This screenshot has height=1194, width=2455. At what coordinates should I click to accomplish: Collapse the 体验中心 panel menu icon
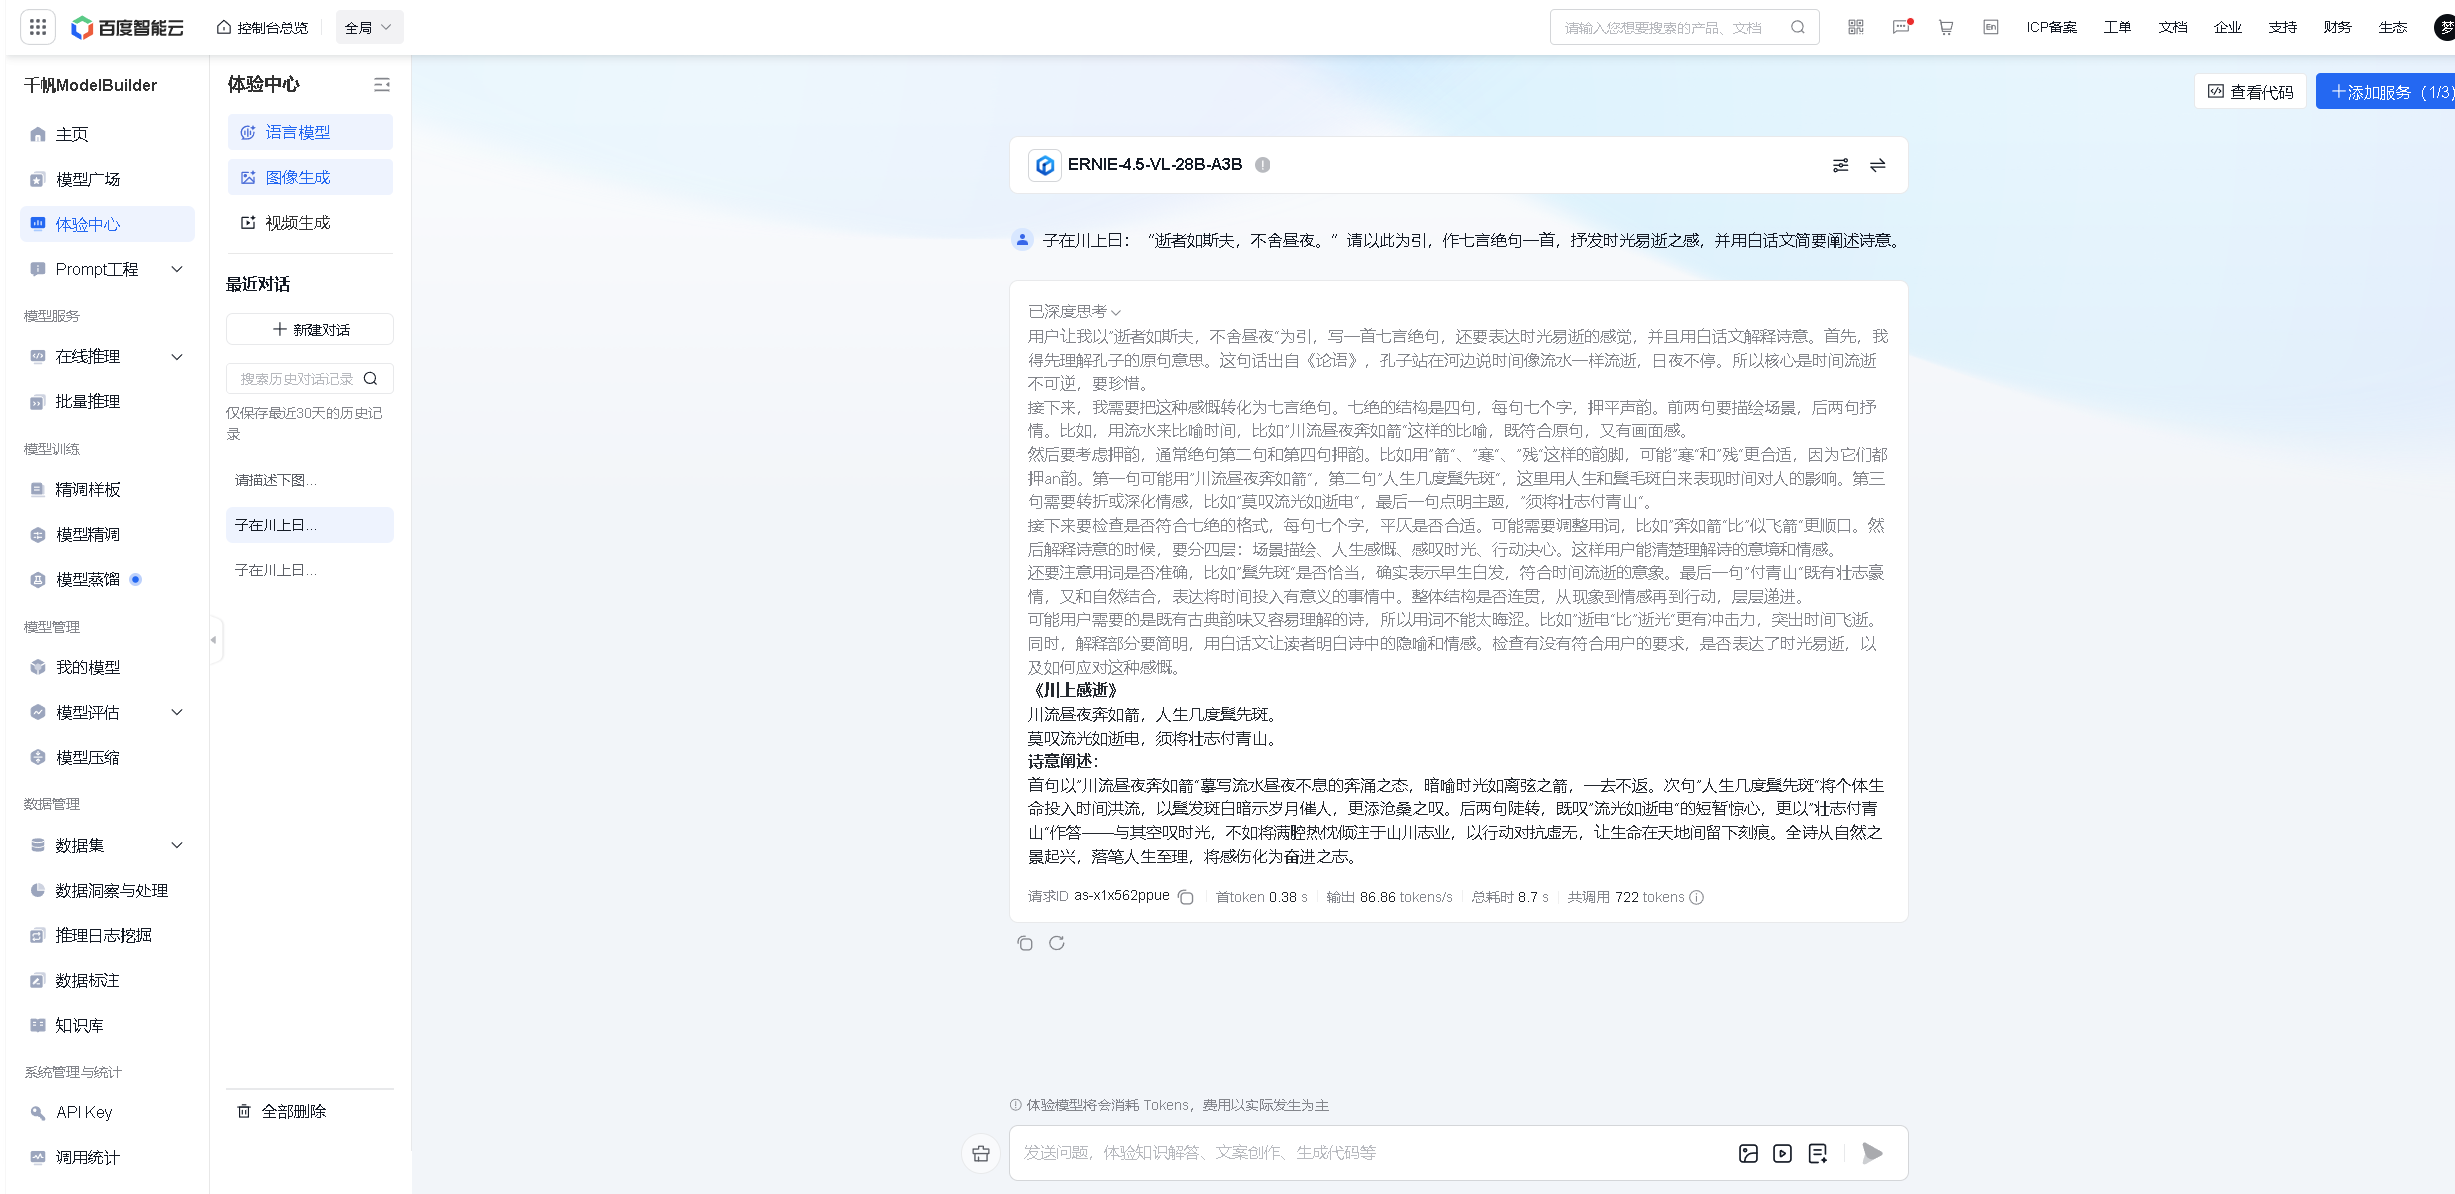click(382, 85)
